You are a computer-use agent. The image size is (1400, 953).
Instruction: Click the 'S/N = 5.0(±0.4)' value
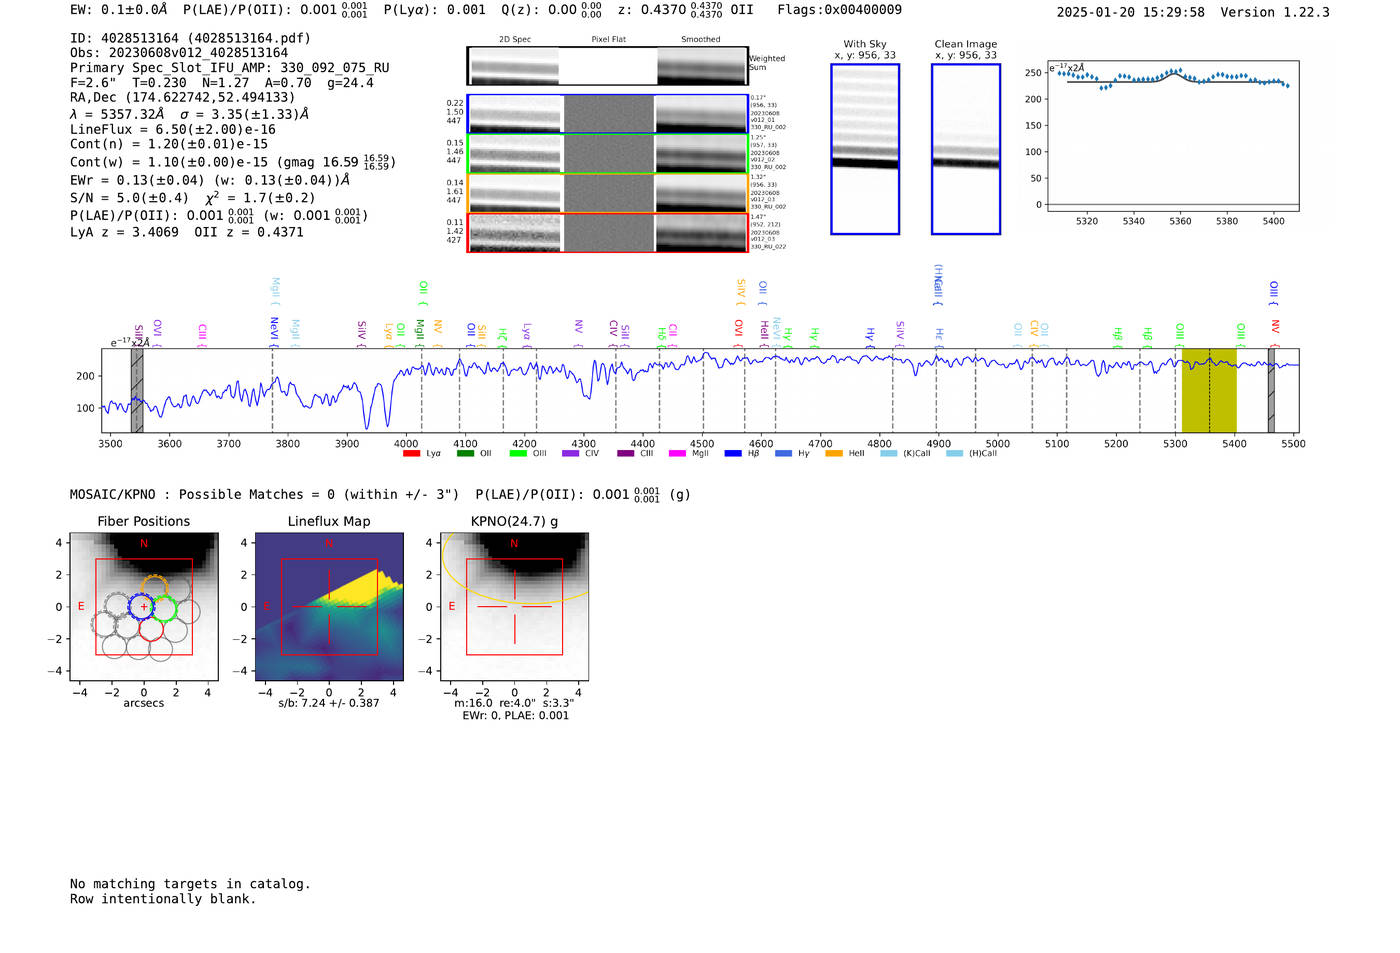pos(129,198)
